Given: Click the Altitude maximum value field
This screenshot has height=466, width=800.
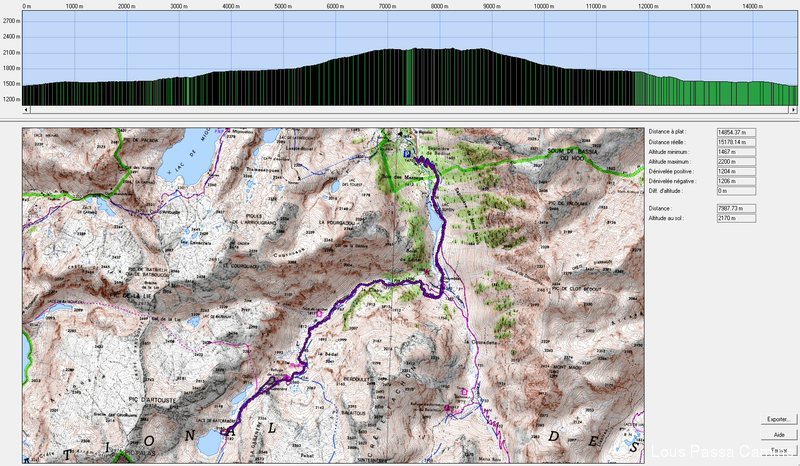Looking at the screenshot, I should coord(737,162).
